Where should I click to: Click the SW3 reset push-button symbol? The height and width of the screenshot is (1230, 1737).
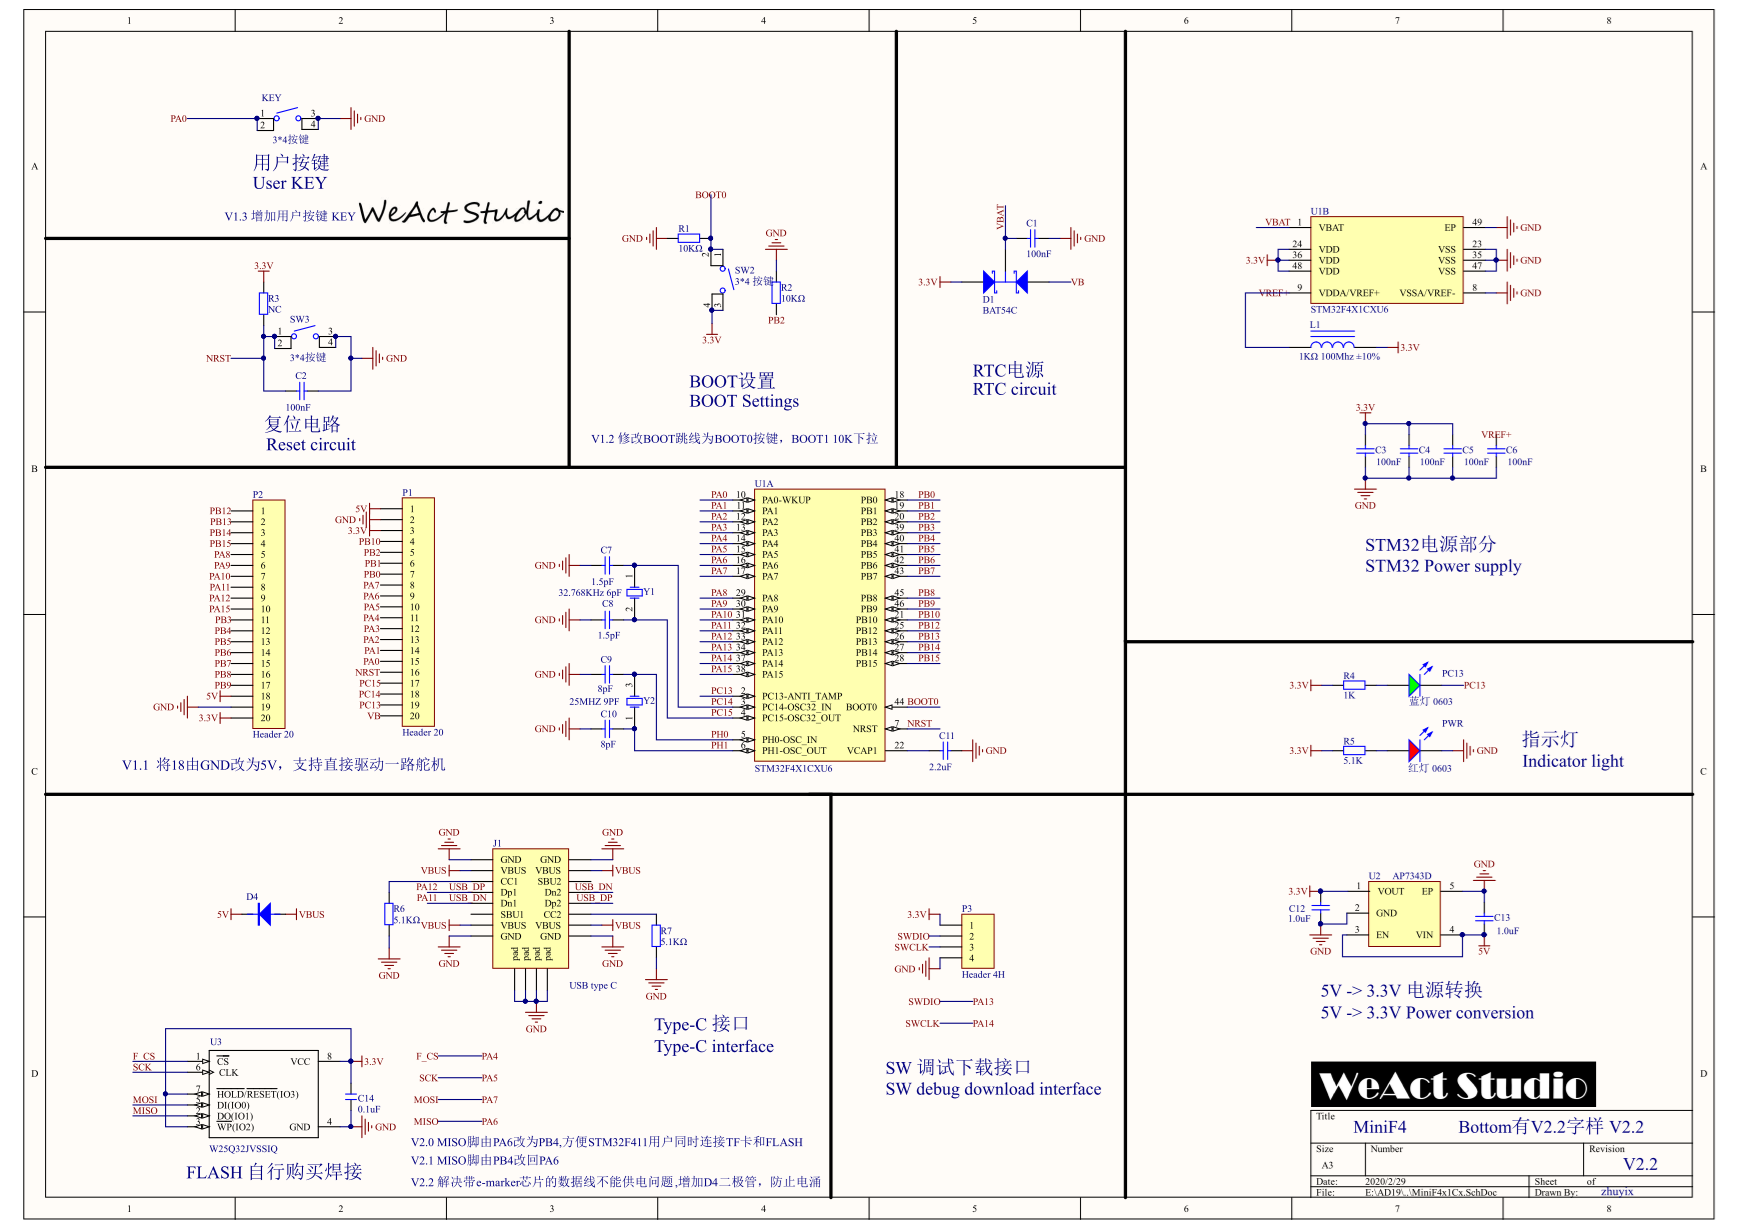tap(306, 336)
